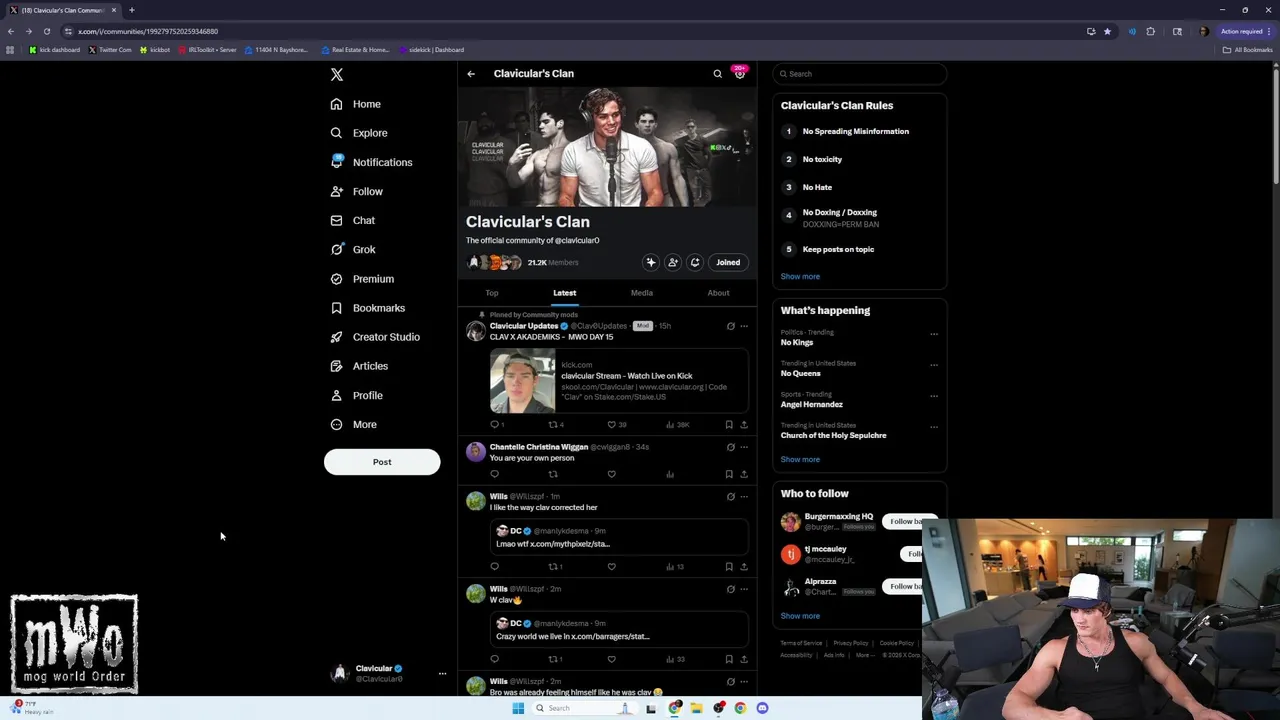Bookmark Chantelle Christina Wiggan's post
This screenshot has height=720, width=1280.
729,474
